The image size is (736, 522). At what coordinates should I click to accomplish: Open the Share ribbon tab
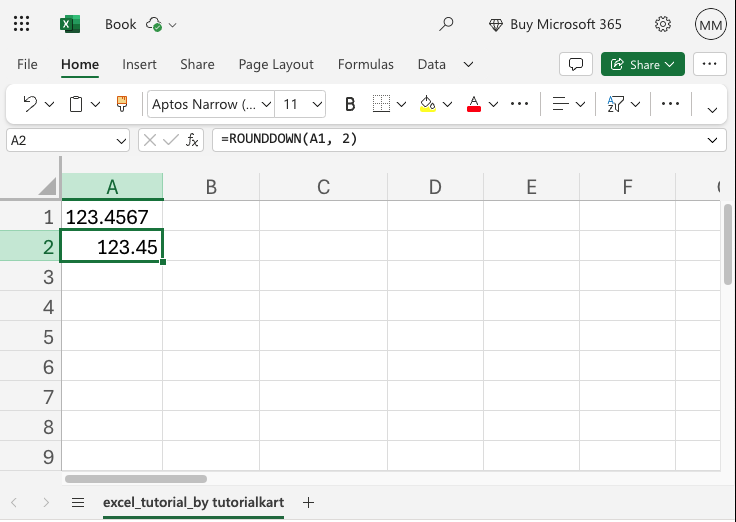[197, 64]
